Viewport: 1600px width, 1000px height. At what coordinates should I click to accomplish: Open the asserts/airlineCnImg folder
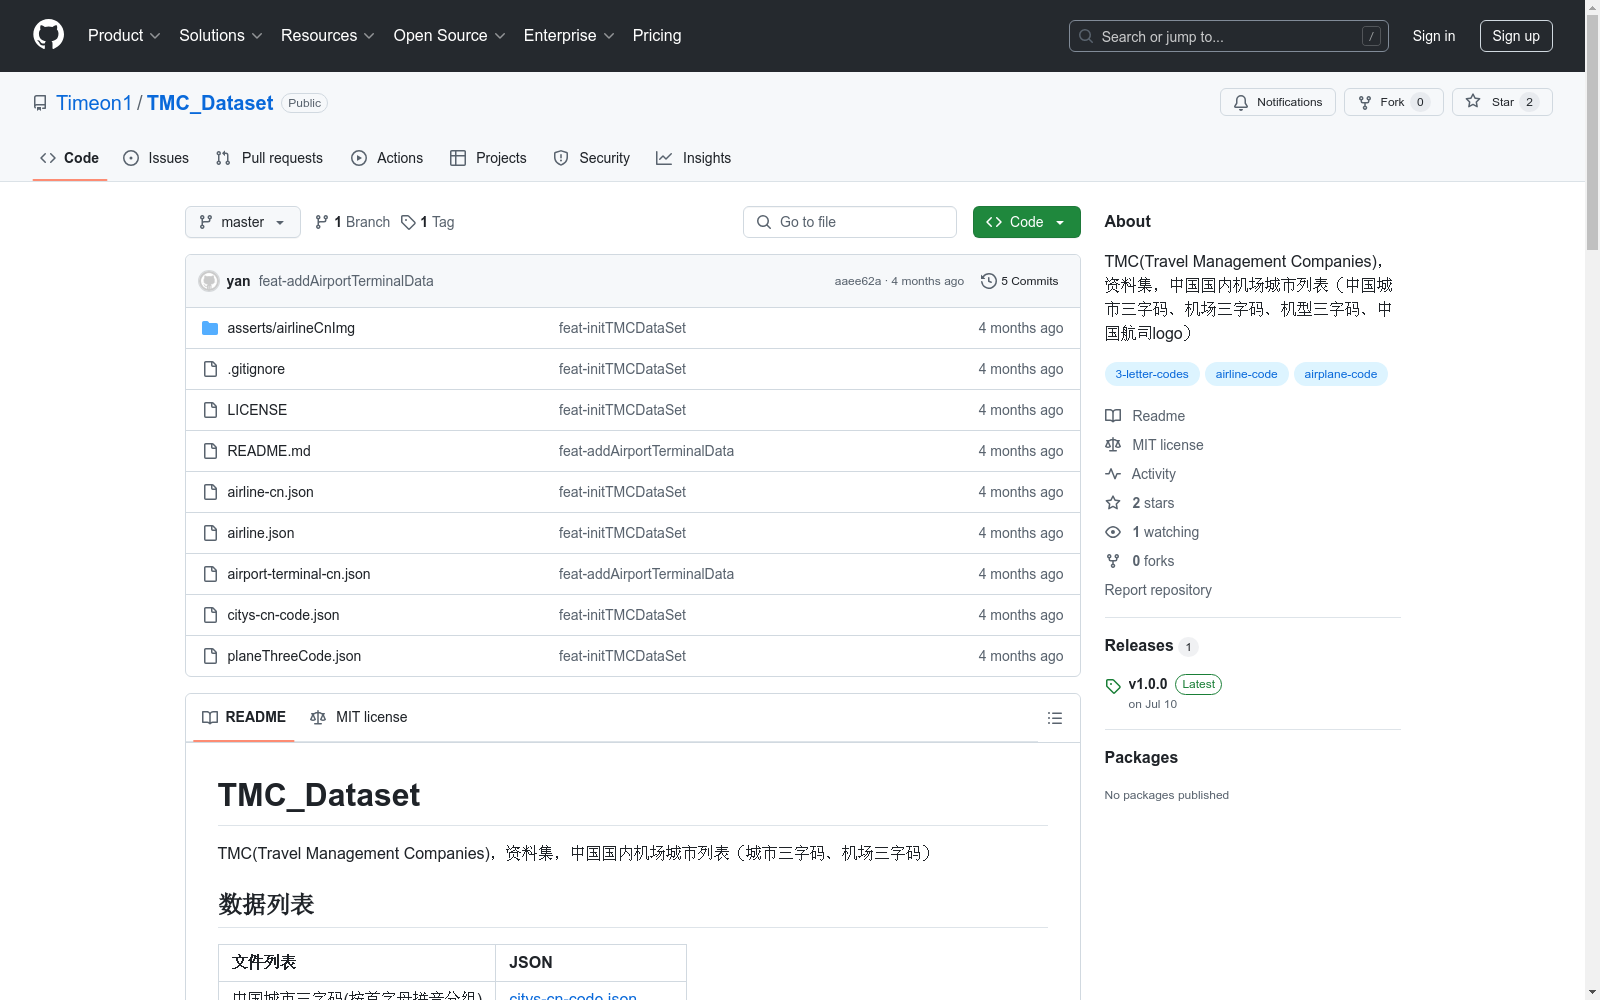coord(291,328)
